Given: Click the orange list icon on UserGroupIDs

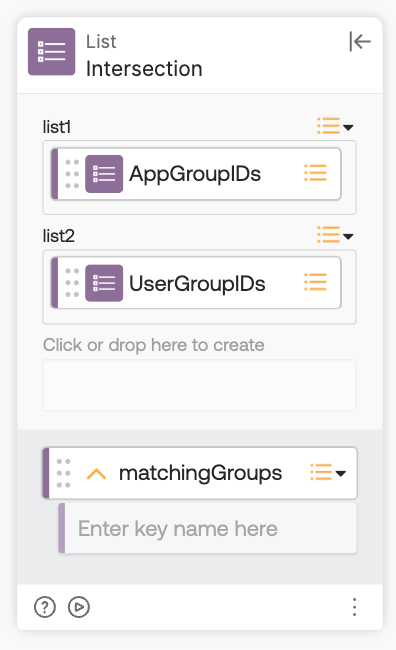Looking at the screenshot, I should pyautogui.click(x=316, y=282).
